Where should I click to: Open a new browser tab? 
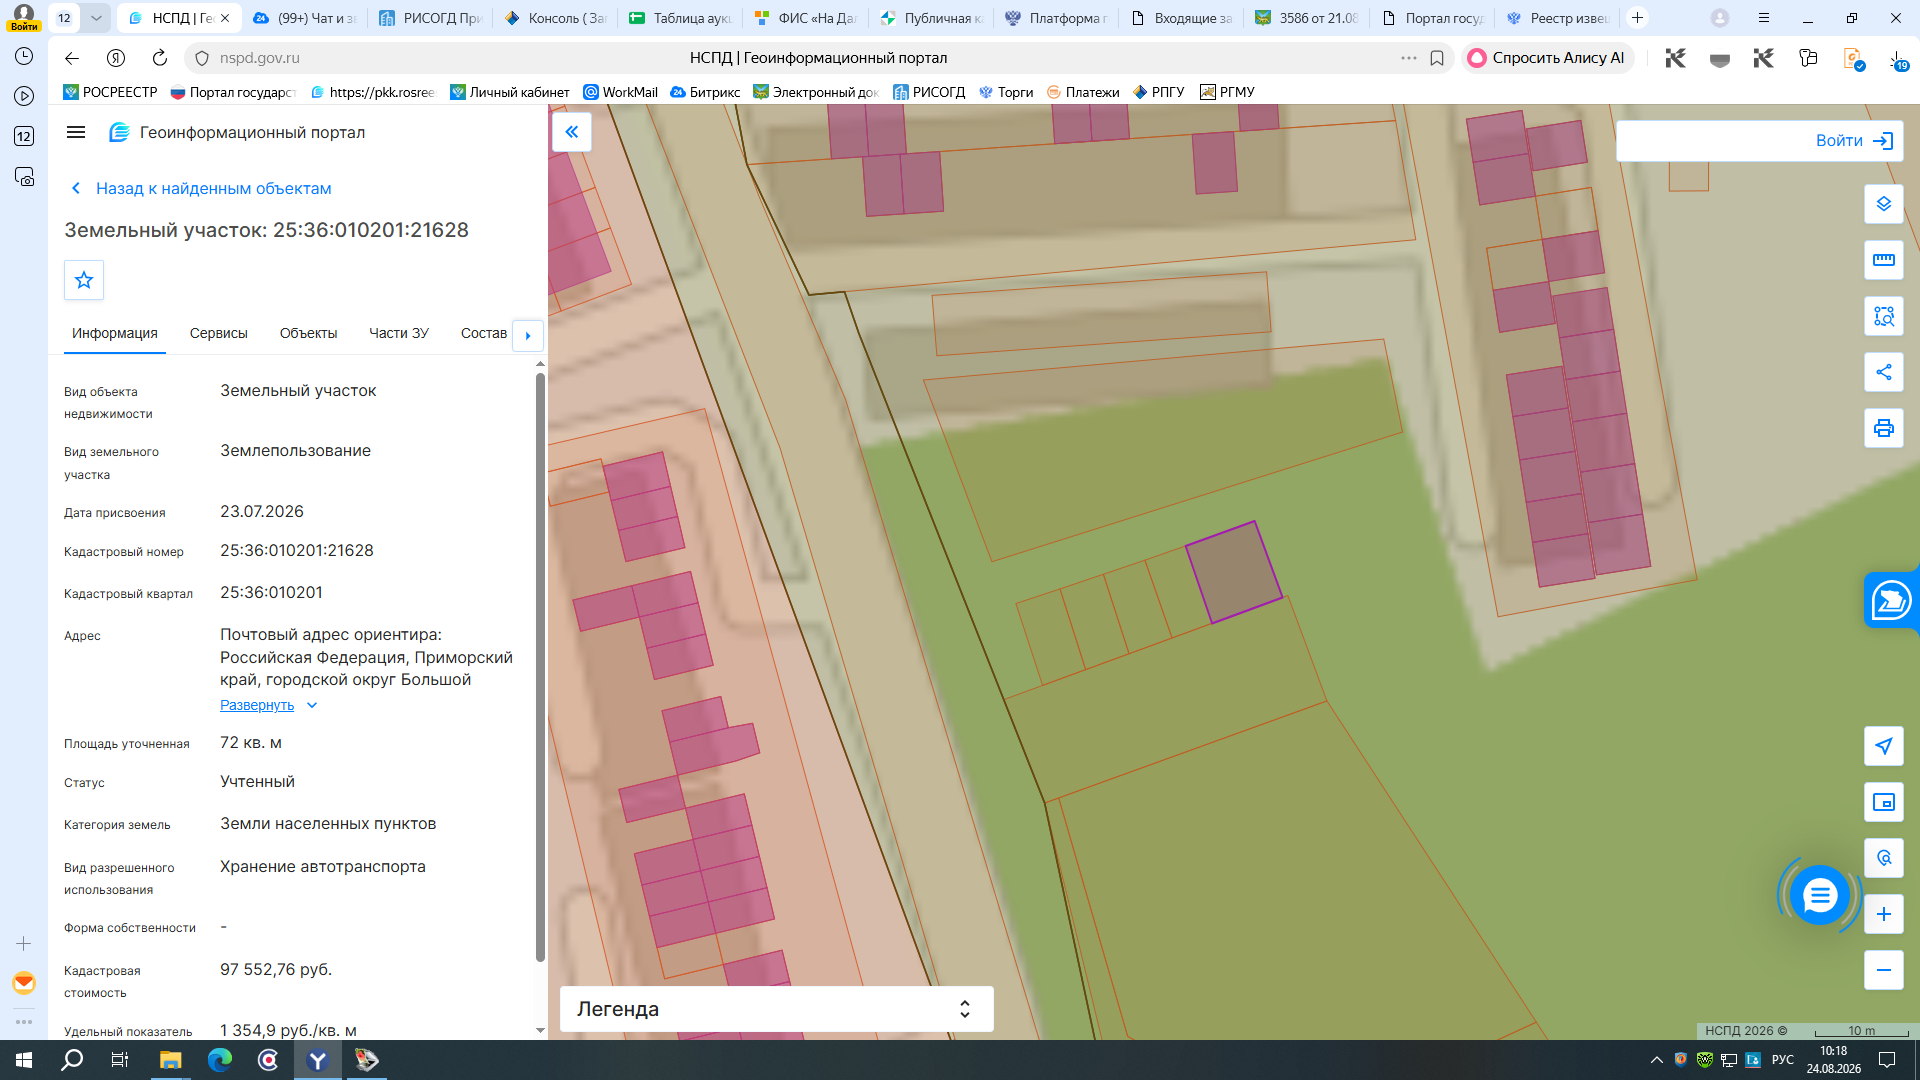click(1637, 18)
